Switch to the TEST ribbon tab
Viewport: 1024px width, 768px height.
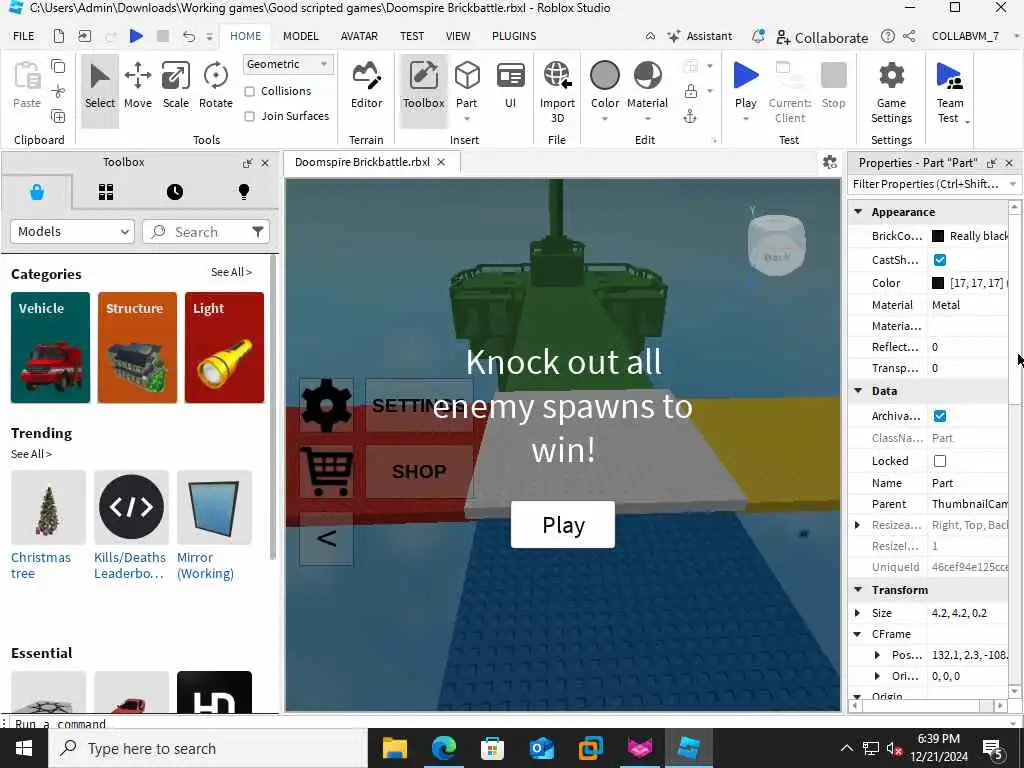pos(412,36)
